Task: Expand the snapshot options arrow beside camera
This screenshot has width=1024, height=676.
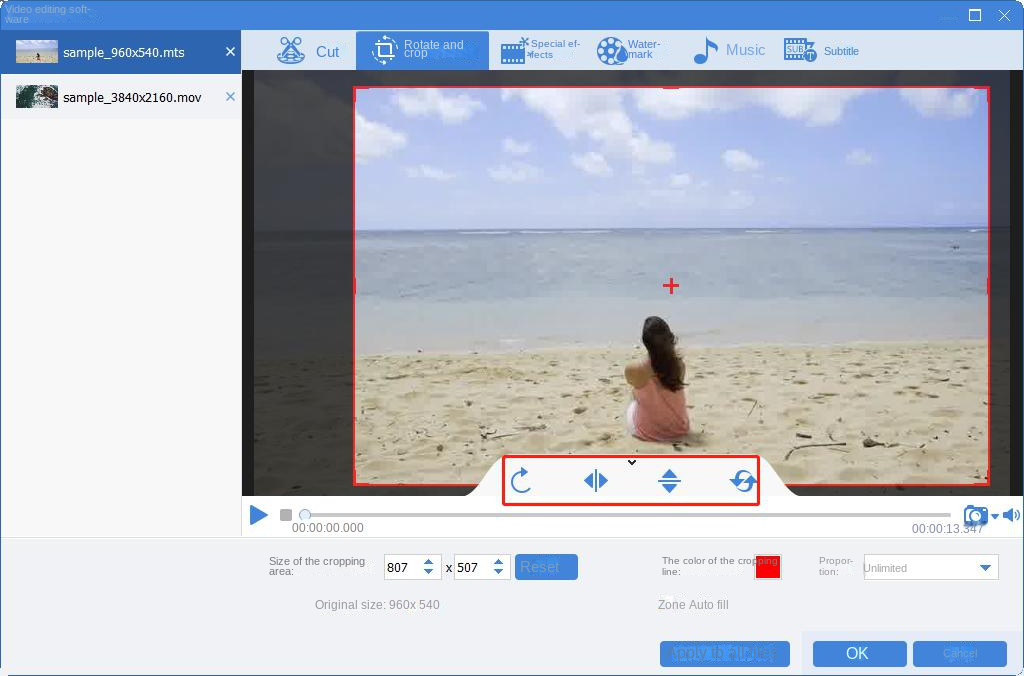Action: pyautogui.click(x=994, y=517)
